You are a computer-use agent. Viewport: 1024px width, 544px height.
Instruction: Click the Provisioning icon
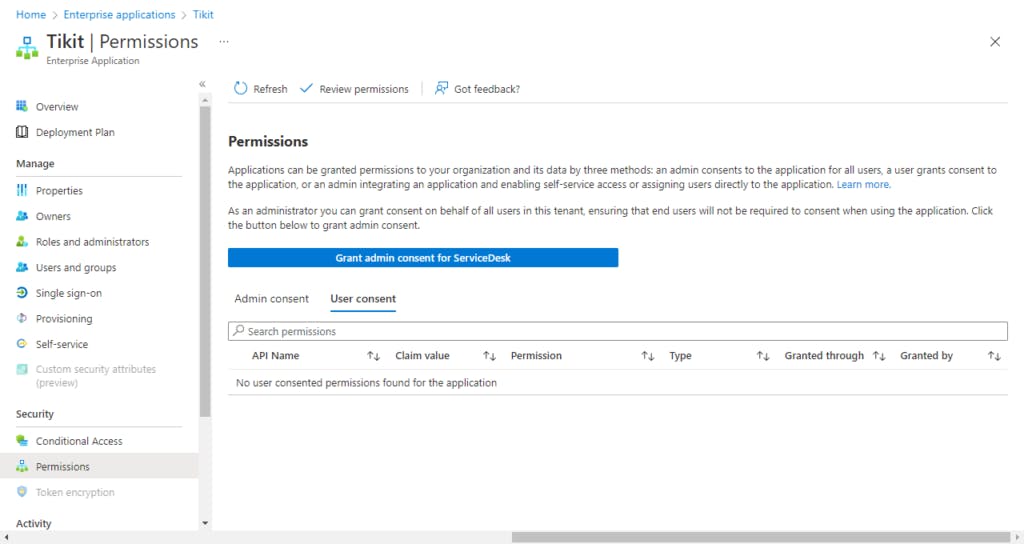click(22, 318)
